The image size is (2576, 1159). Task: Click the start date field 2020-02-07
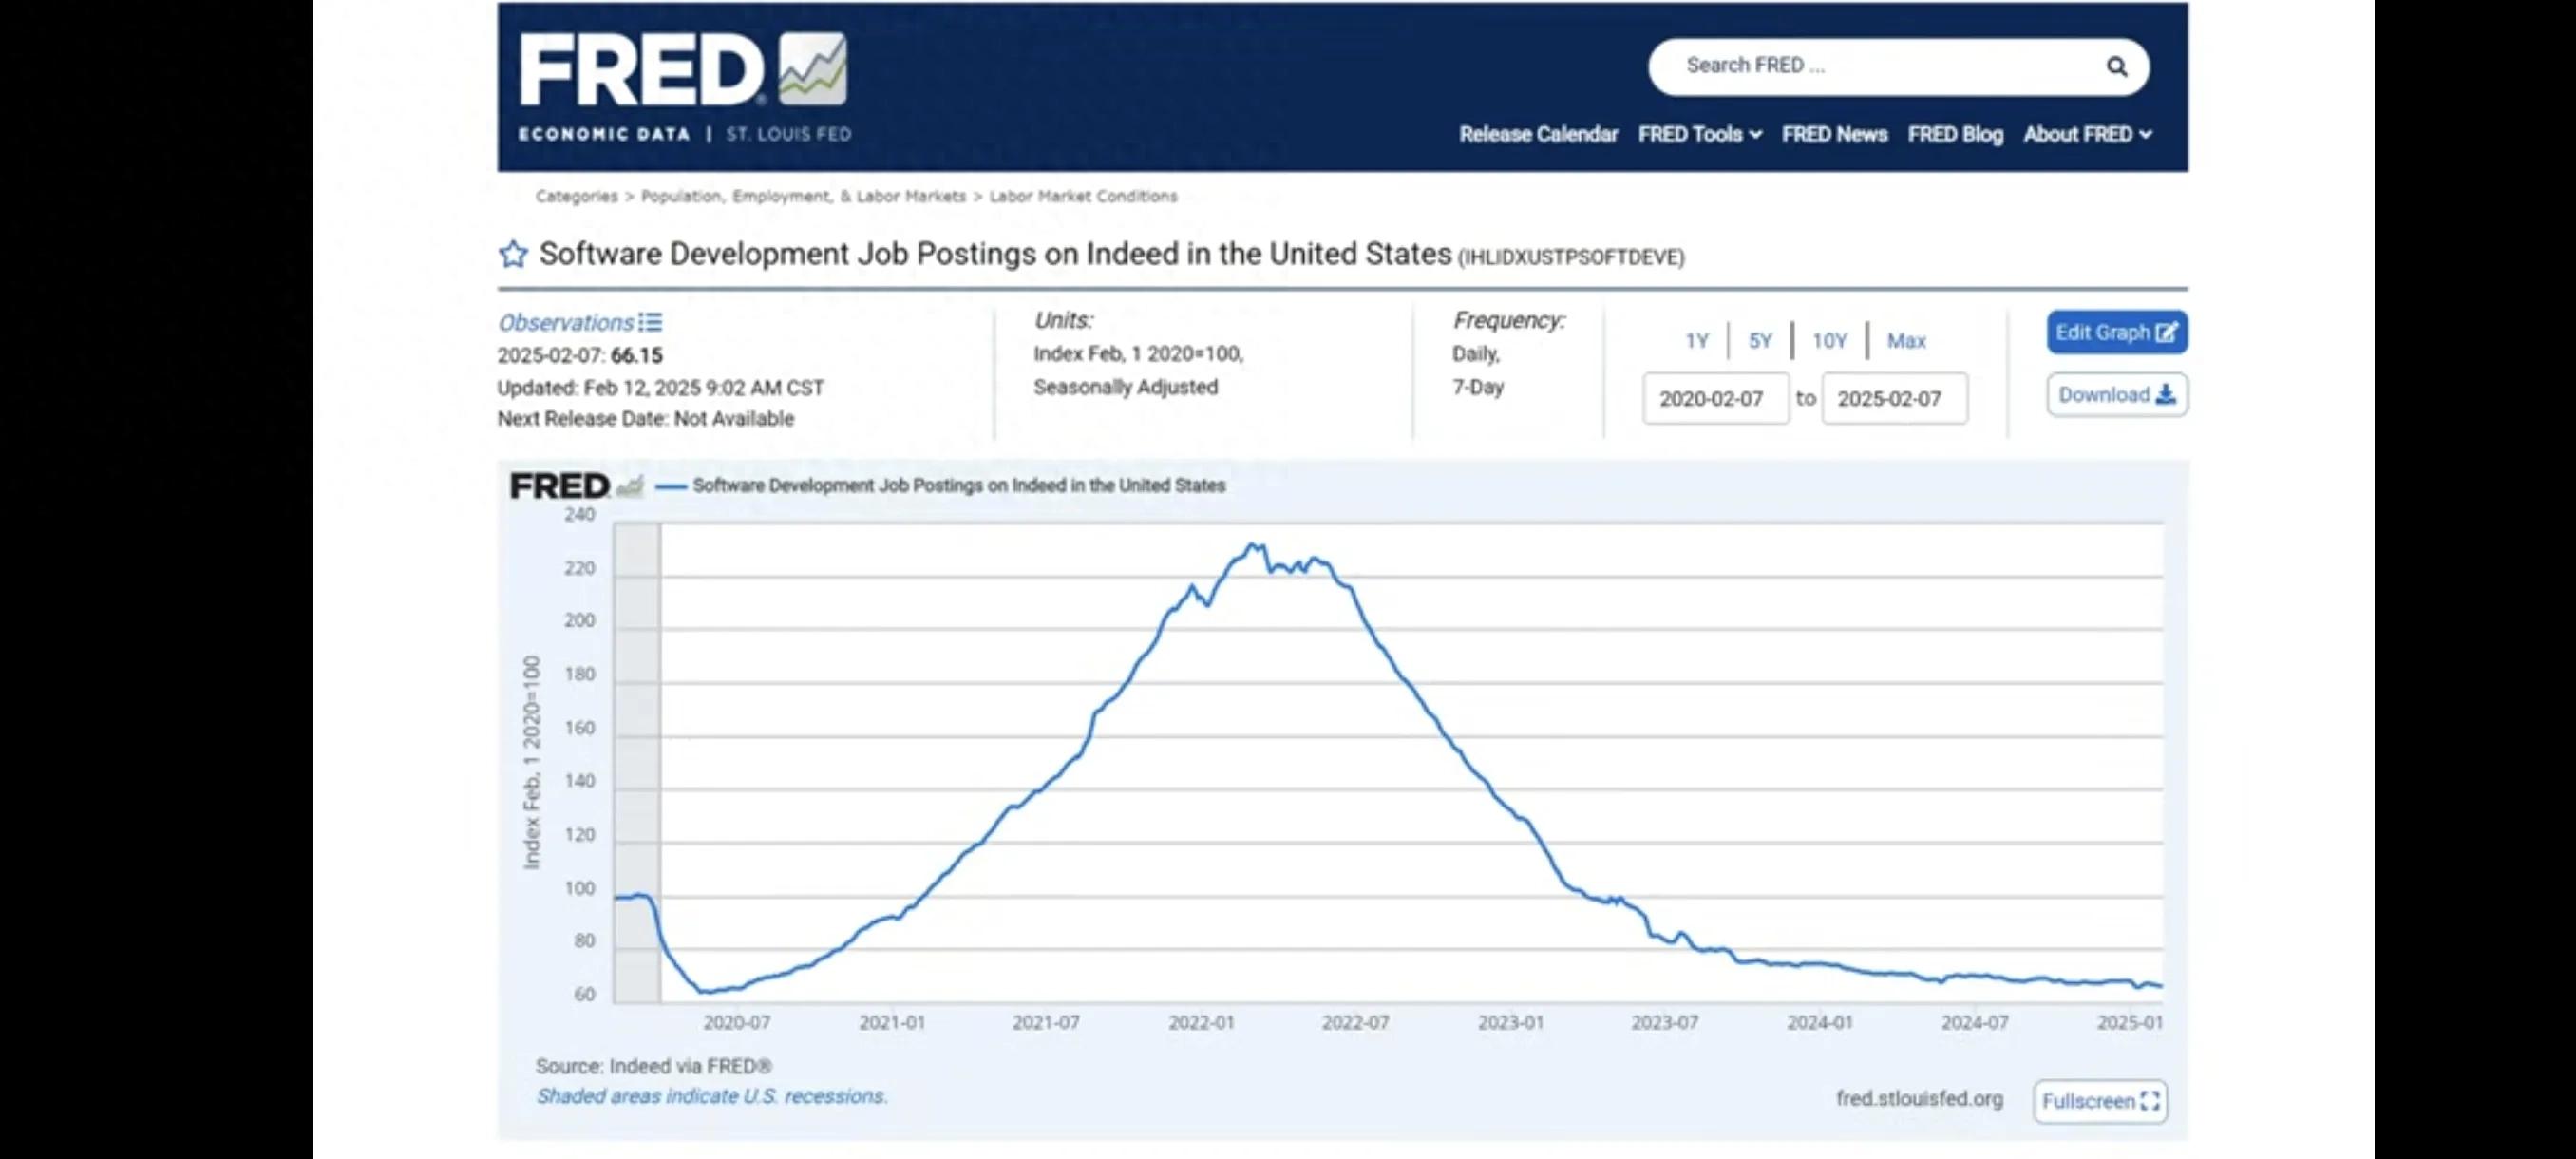1714,399
